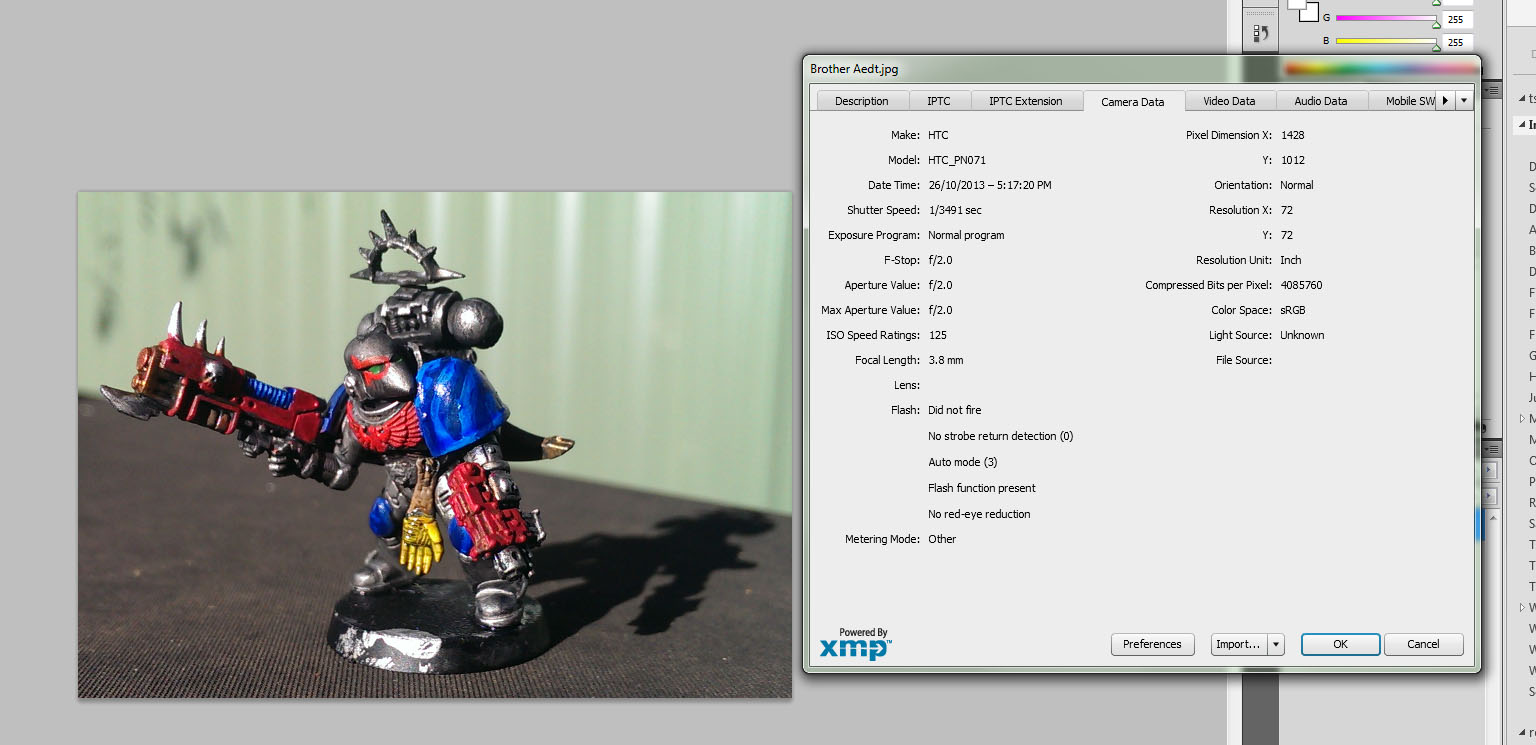Open the History panel icon

1261,32
